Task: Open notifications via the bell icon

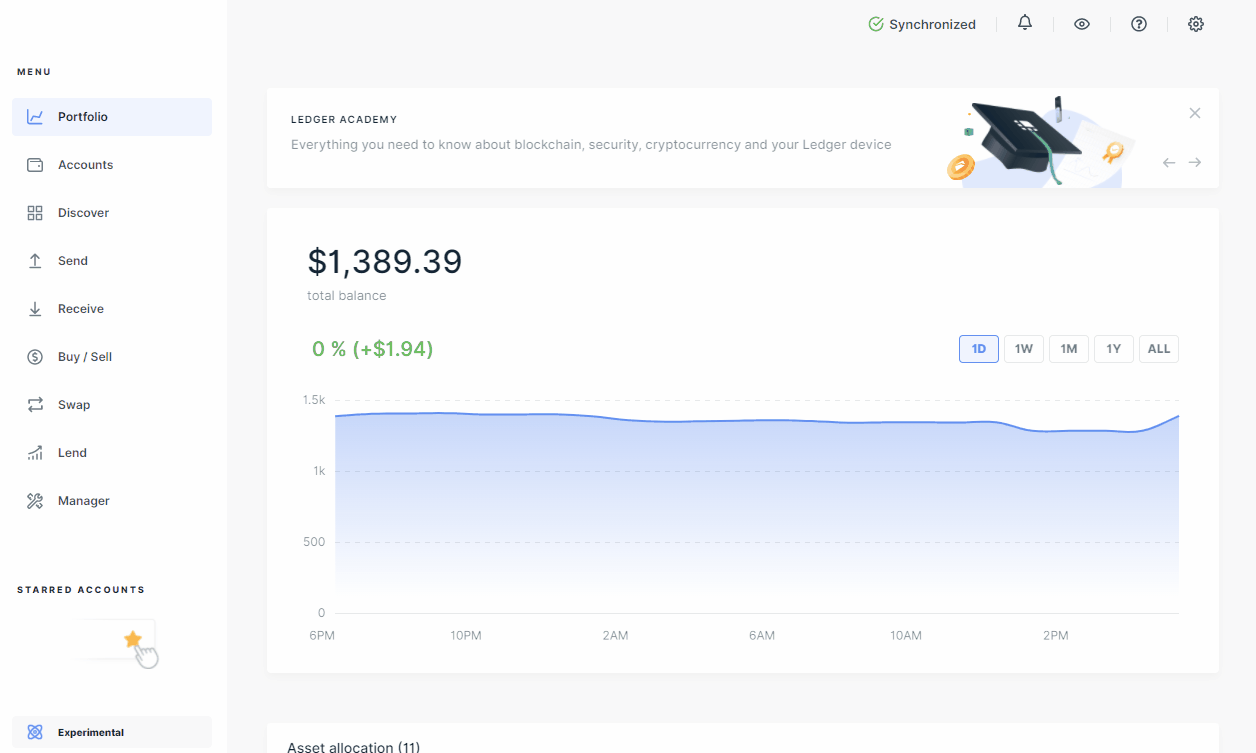Action: (1024, 23)
